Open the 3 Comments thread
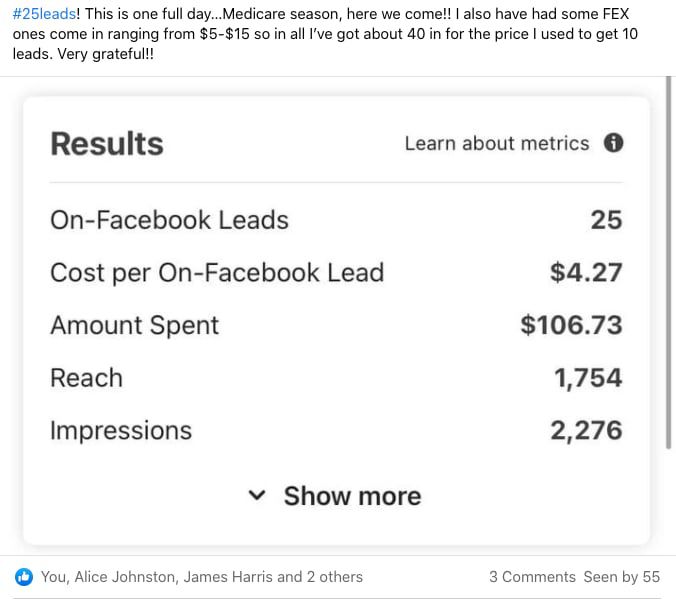Screen dimensions: 676x603 [x=532, y=577]
